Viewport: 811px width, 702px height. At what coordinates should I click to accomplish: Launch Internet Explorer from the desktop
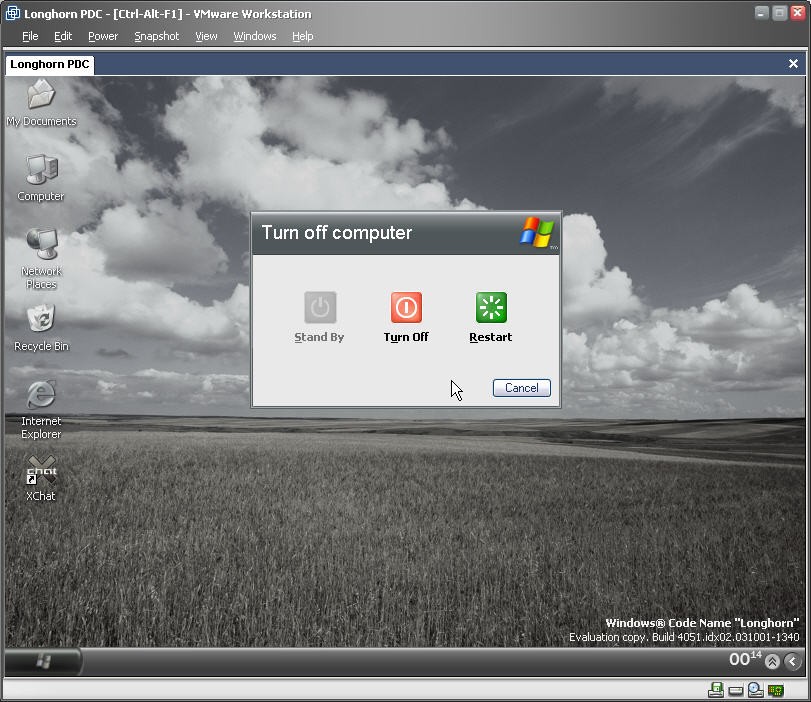[x=41, y=396]
